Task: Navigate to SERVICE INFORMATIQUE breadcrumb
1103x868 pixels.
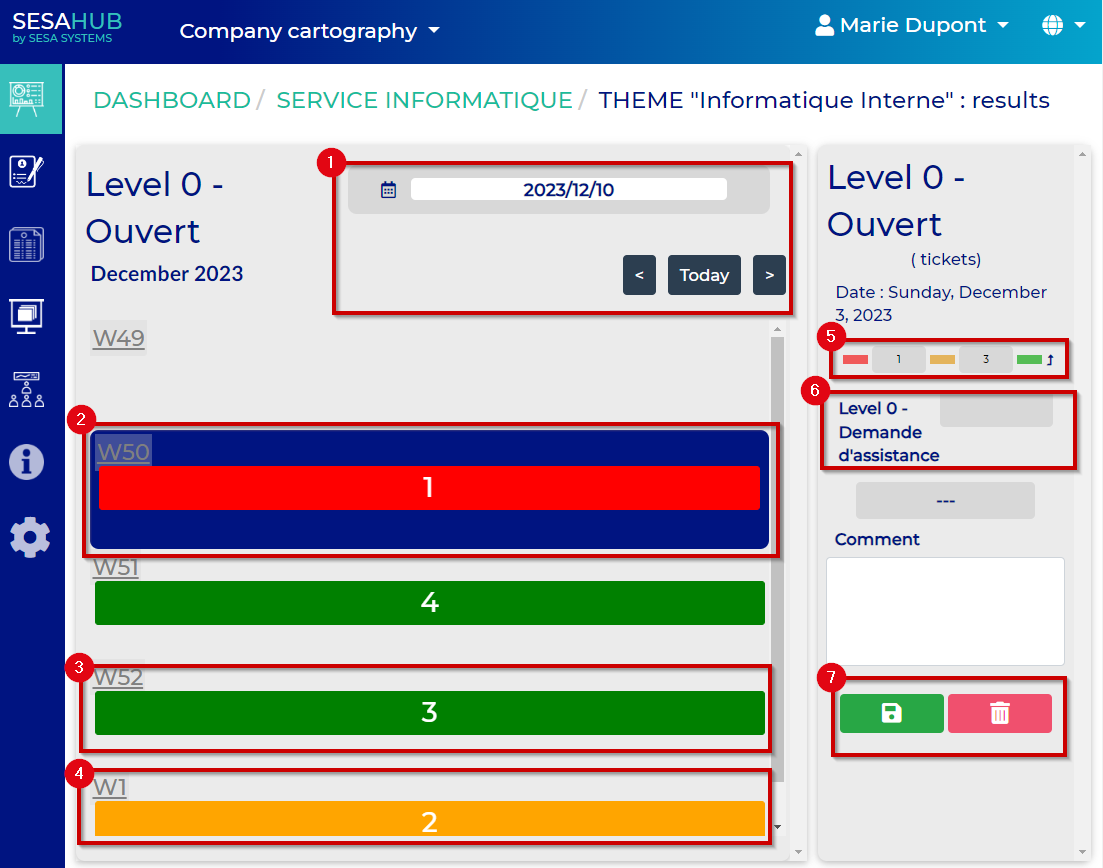Action: point(424,100)
